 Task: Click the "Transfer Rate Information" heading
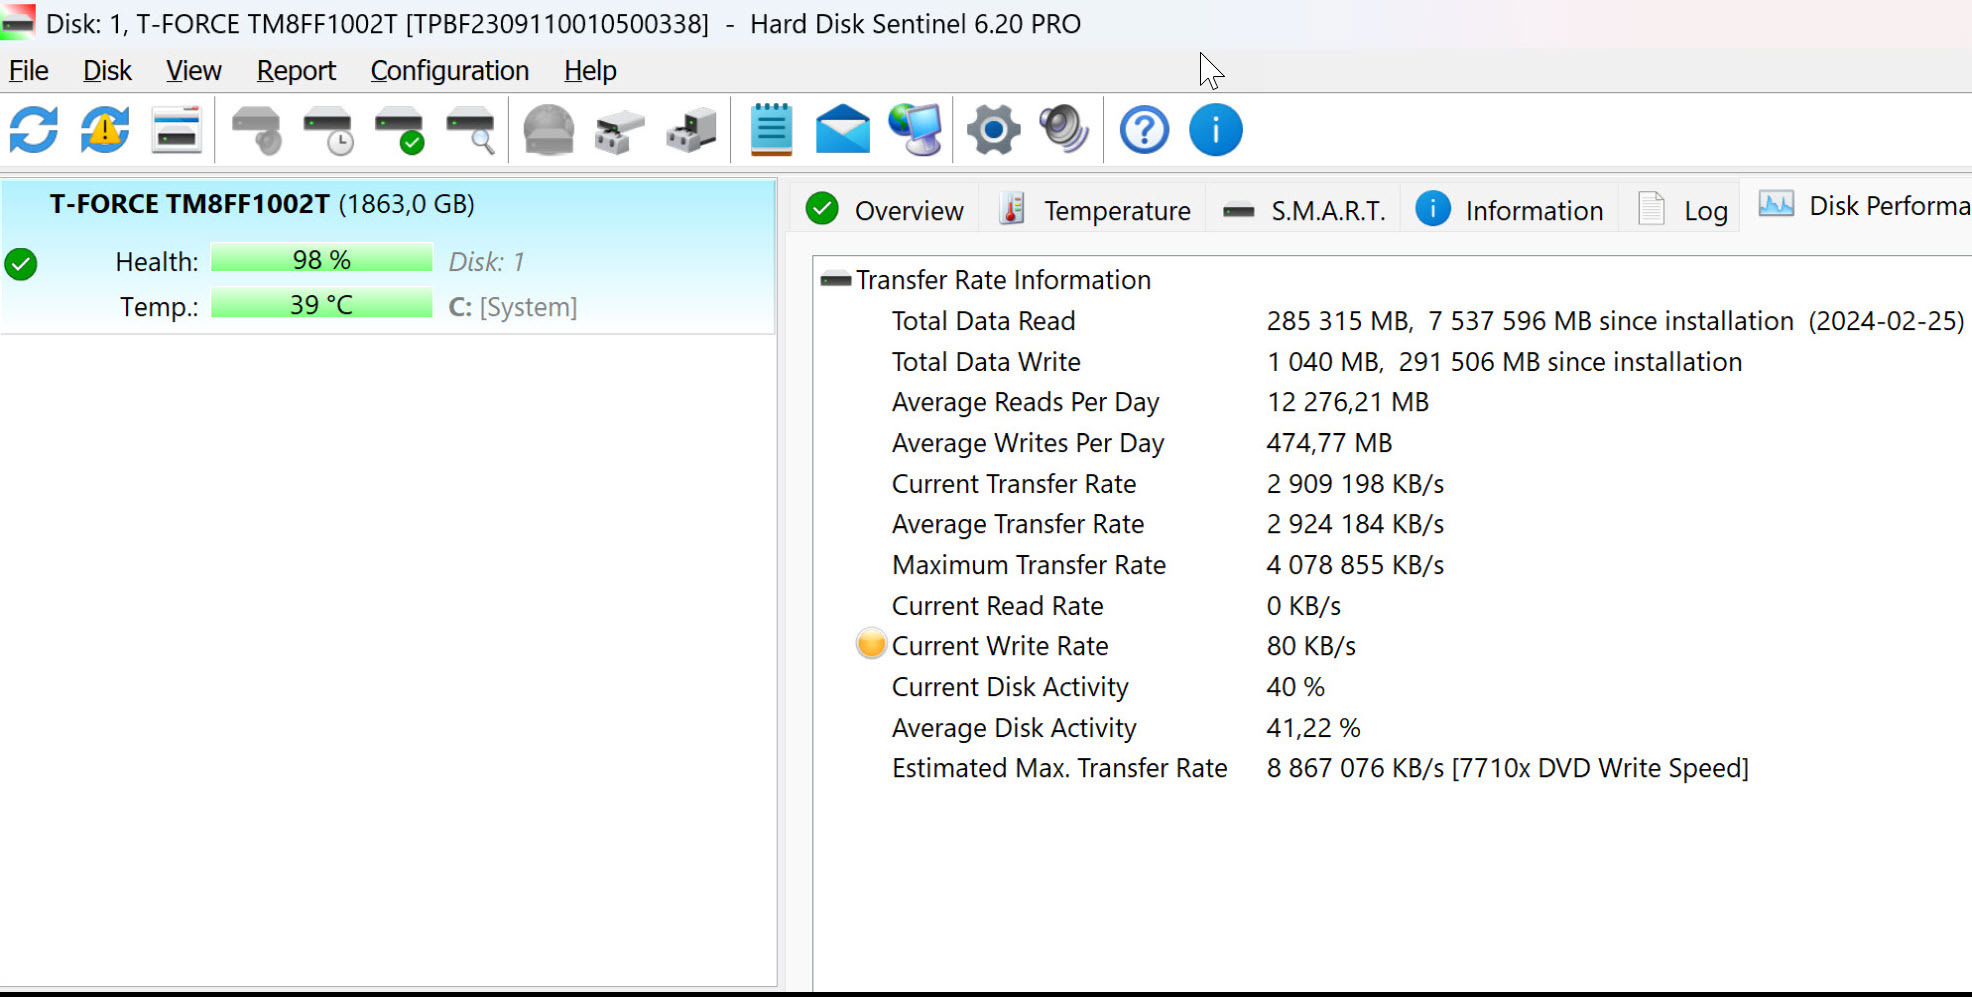[1003, 280]
